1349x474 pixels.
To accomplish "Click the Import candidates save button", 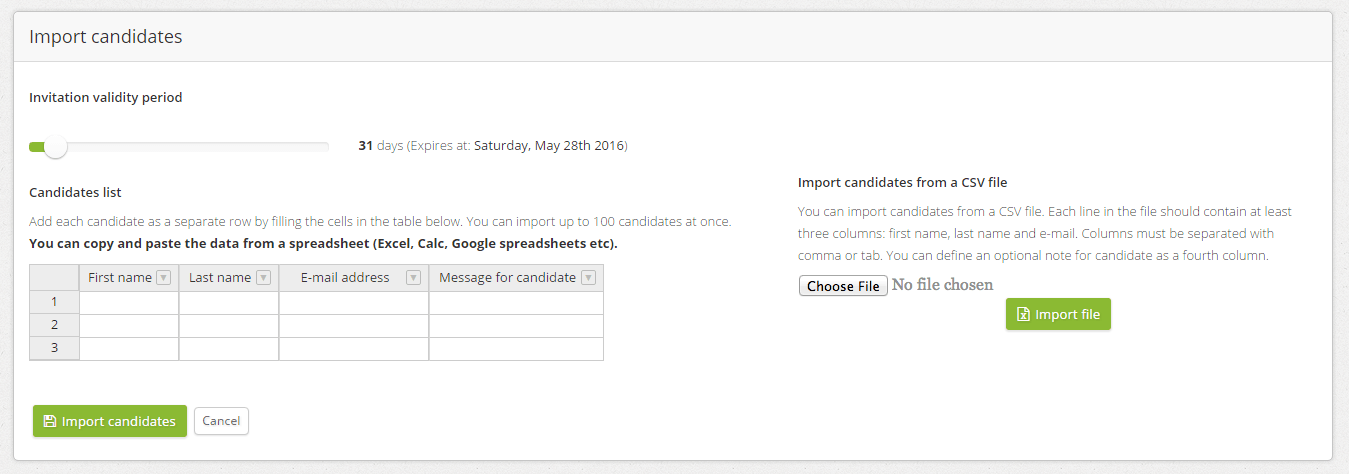I will coord(110,421).
